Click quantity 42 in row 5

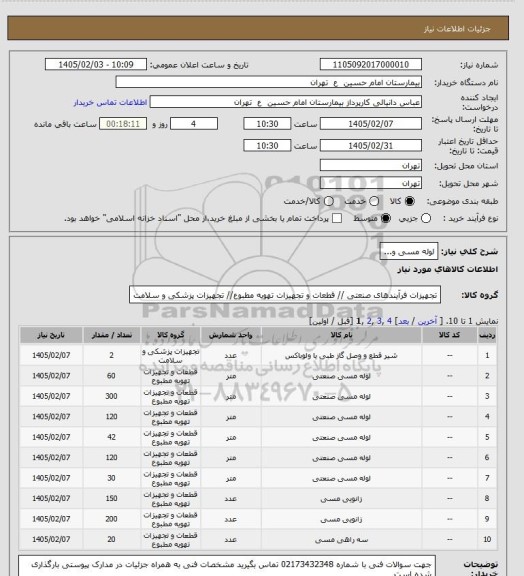111,437
